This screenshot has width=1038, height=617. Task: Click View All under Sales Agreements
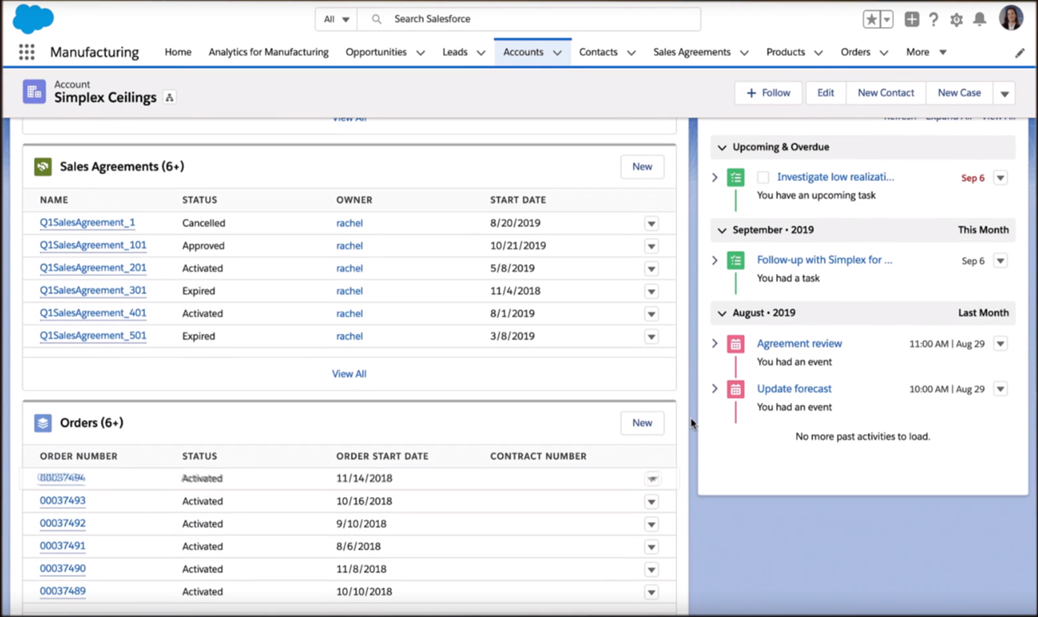(x=349, y=374)
